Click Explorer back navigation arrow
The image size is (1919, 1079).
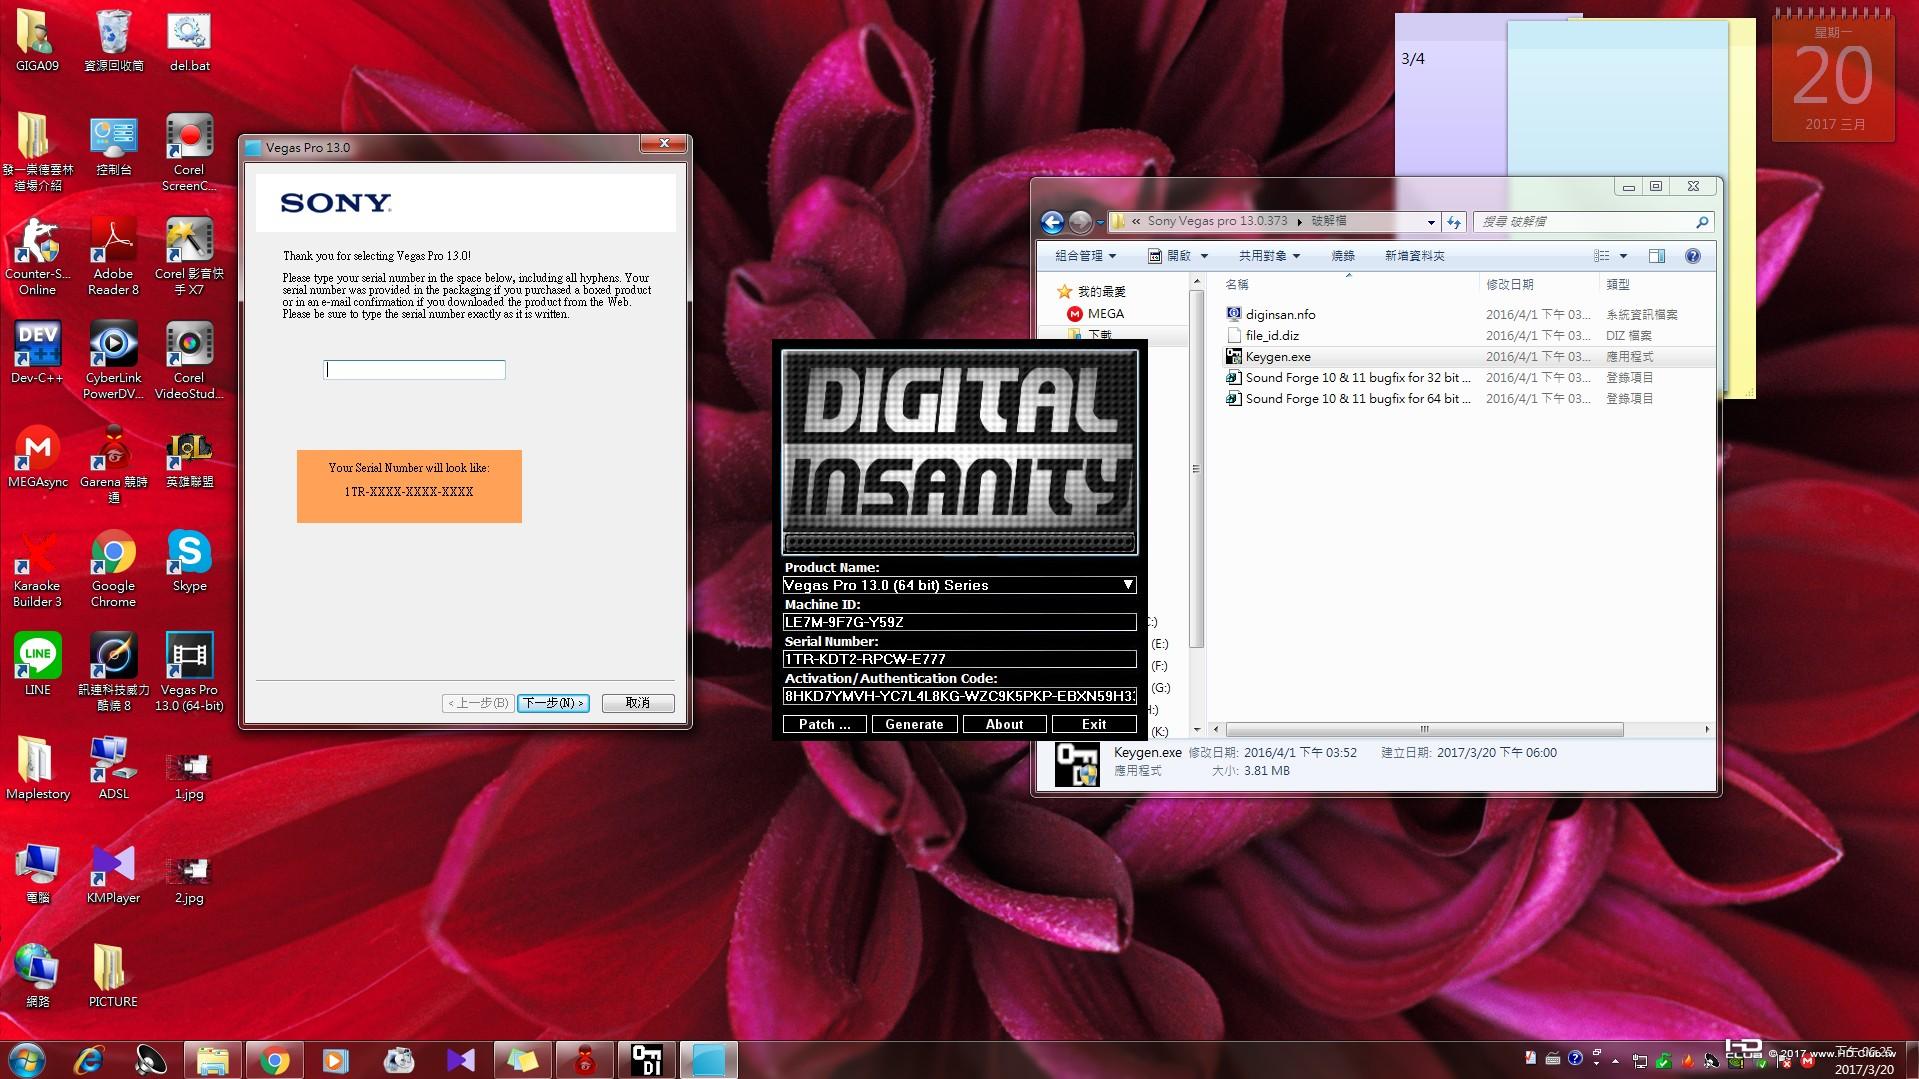(x=1052, y=222)
